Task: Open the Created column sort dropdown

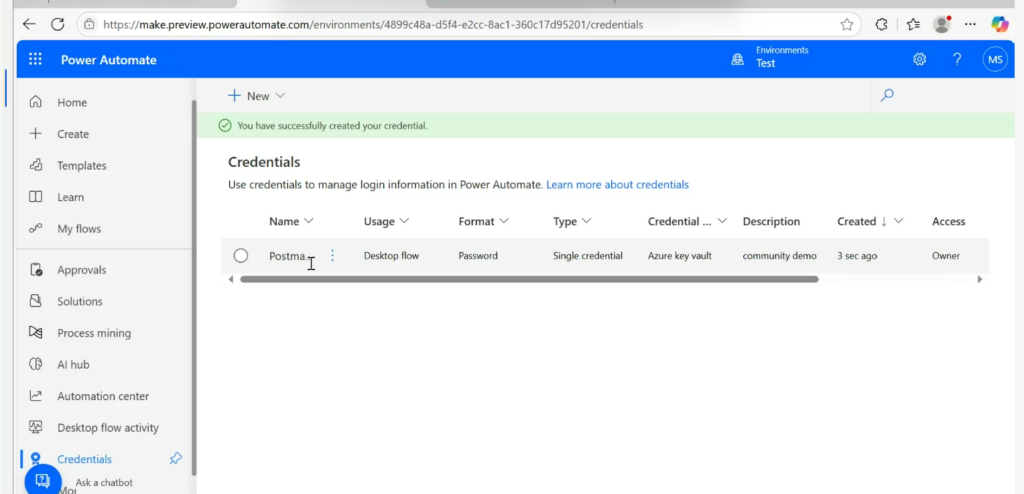Action: point(899,221)
